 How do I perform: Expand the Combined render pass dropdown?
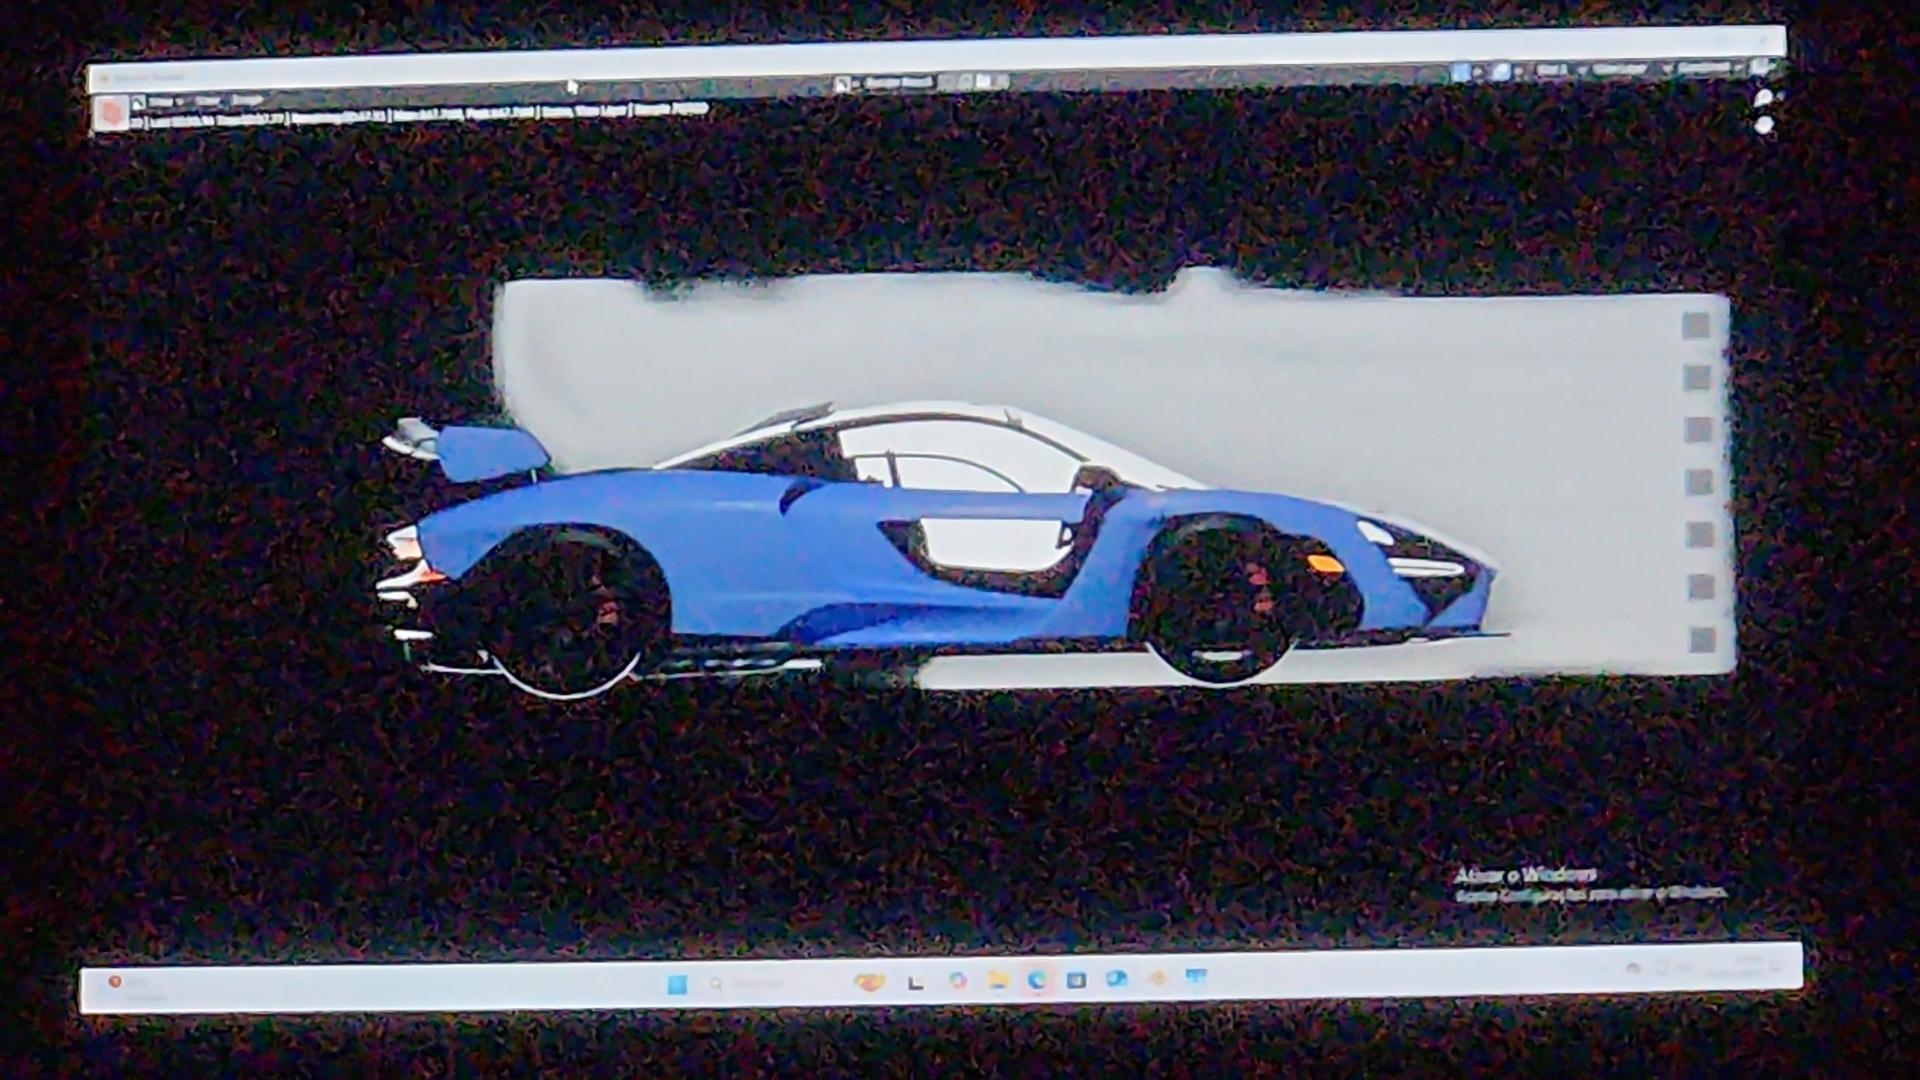(x=1708, y=68)
